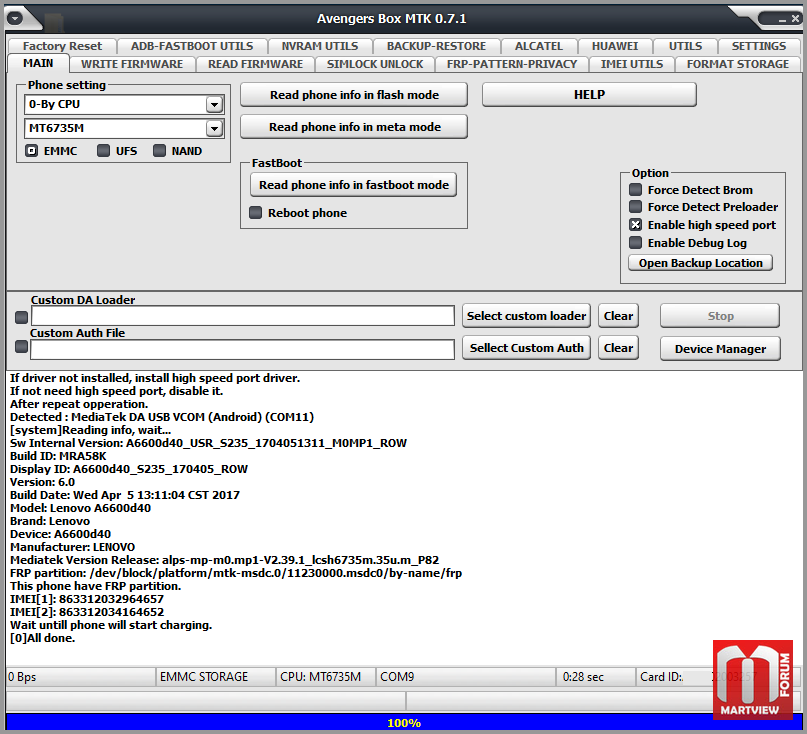The height and width of the screenshot is (734, 807).
Task: Open IMEI UTILS tab
Action: coord(631,64)
